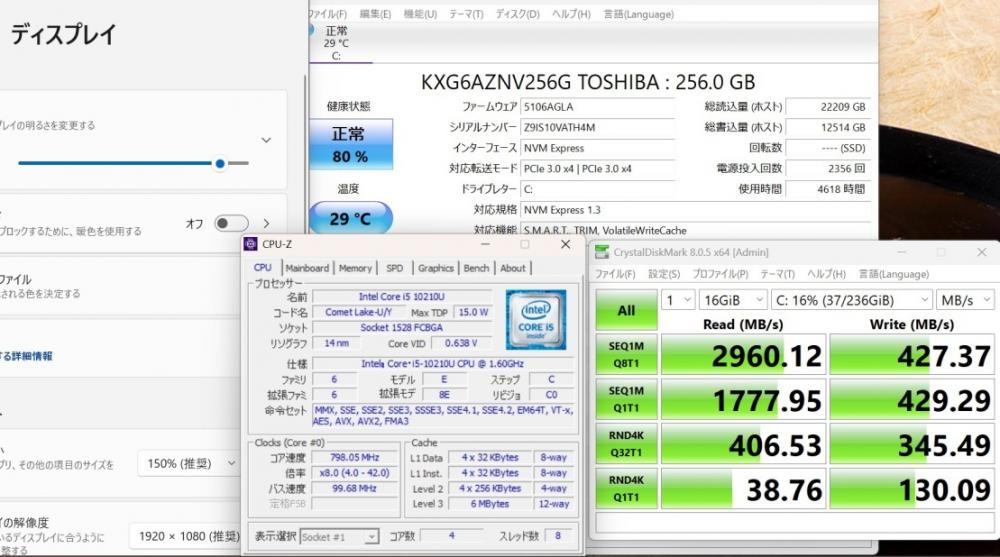The height and width of the screenshot is (557, 1000).
Task: Click the Intel Core i5 10210U name field
Action: (402, 297)
